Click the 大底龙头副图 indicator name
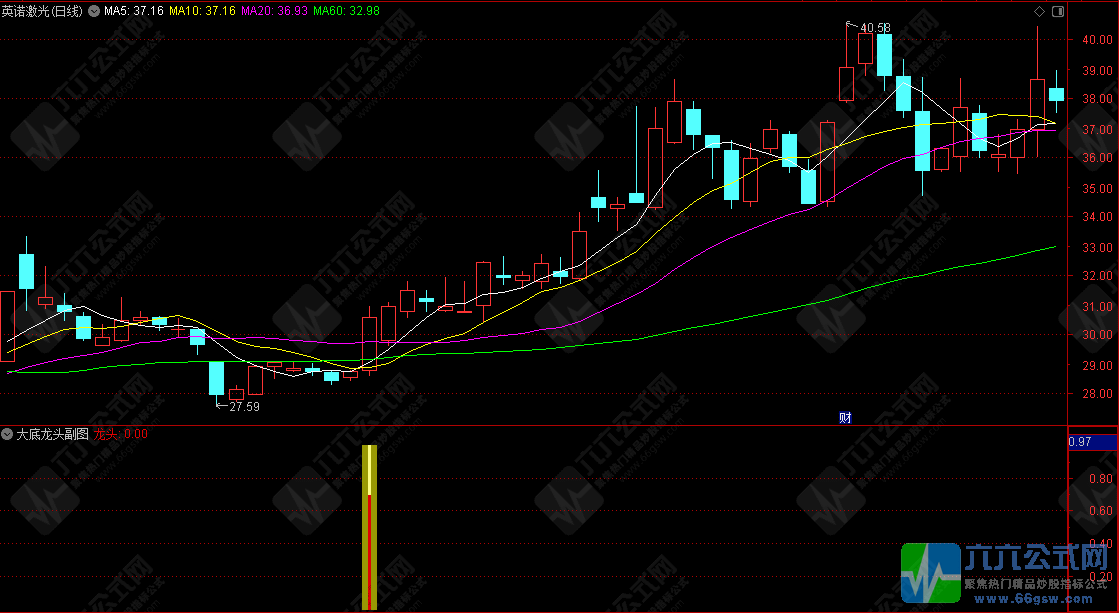1119x613 pixels. tap(52, 435)
